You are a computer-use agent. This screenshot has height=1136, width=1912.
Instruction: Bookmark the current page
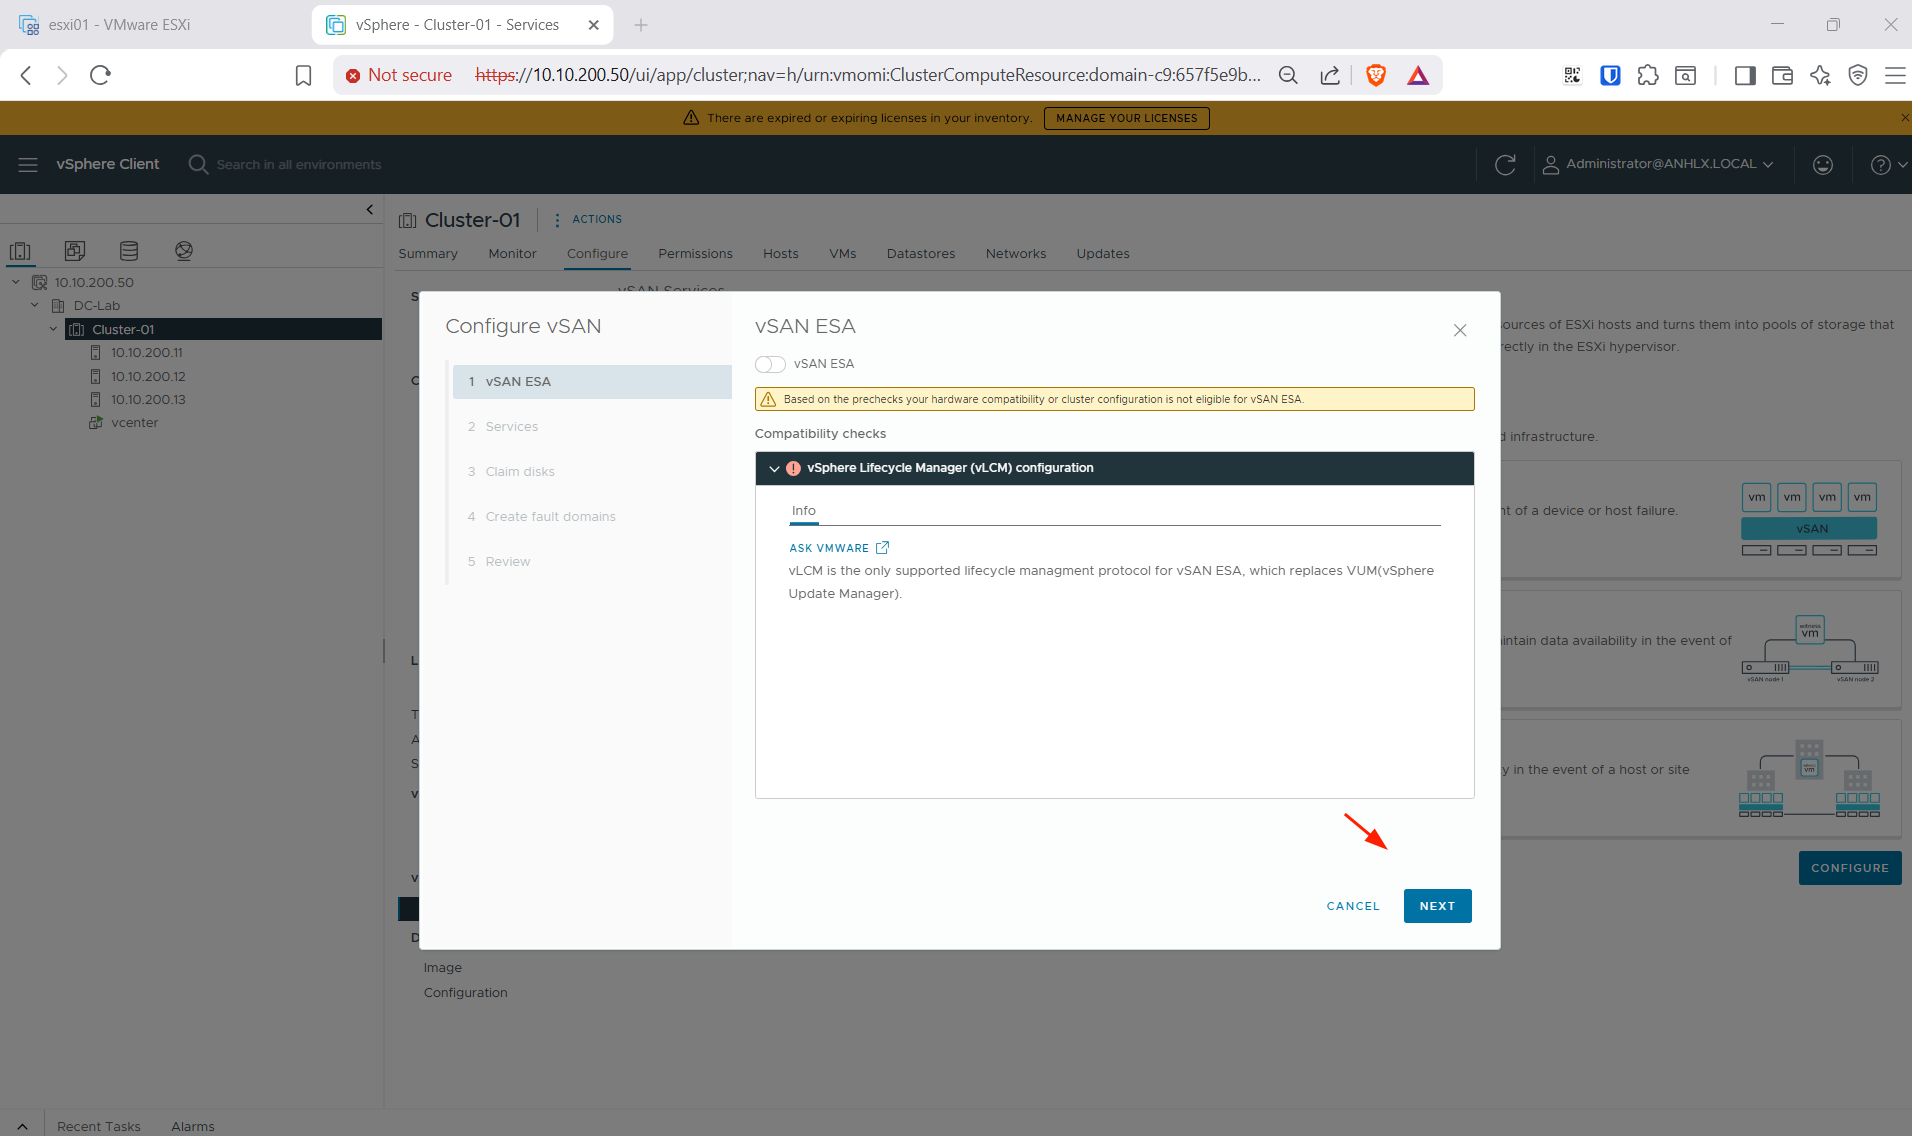click(303, 76)
